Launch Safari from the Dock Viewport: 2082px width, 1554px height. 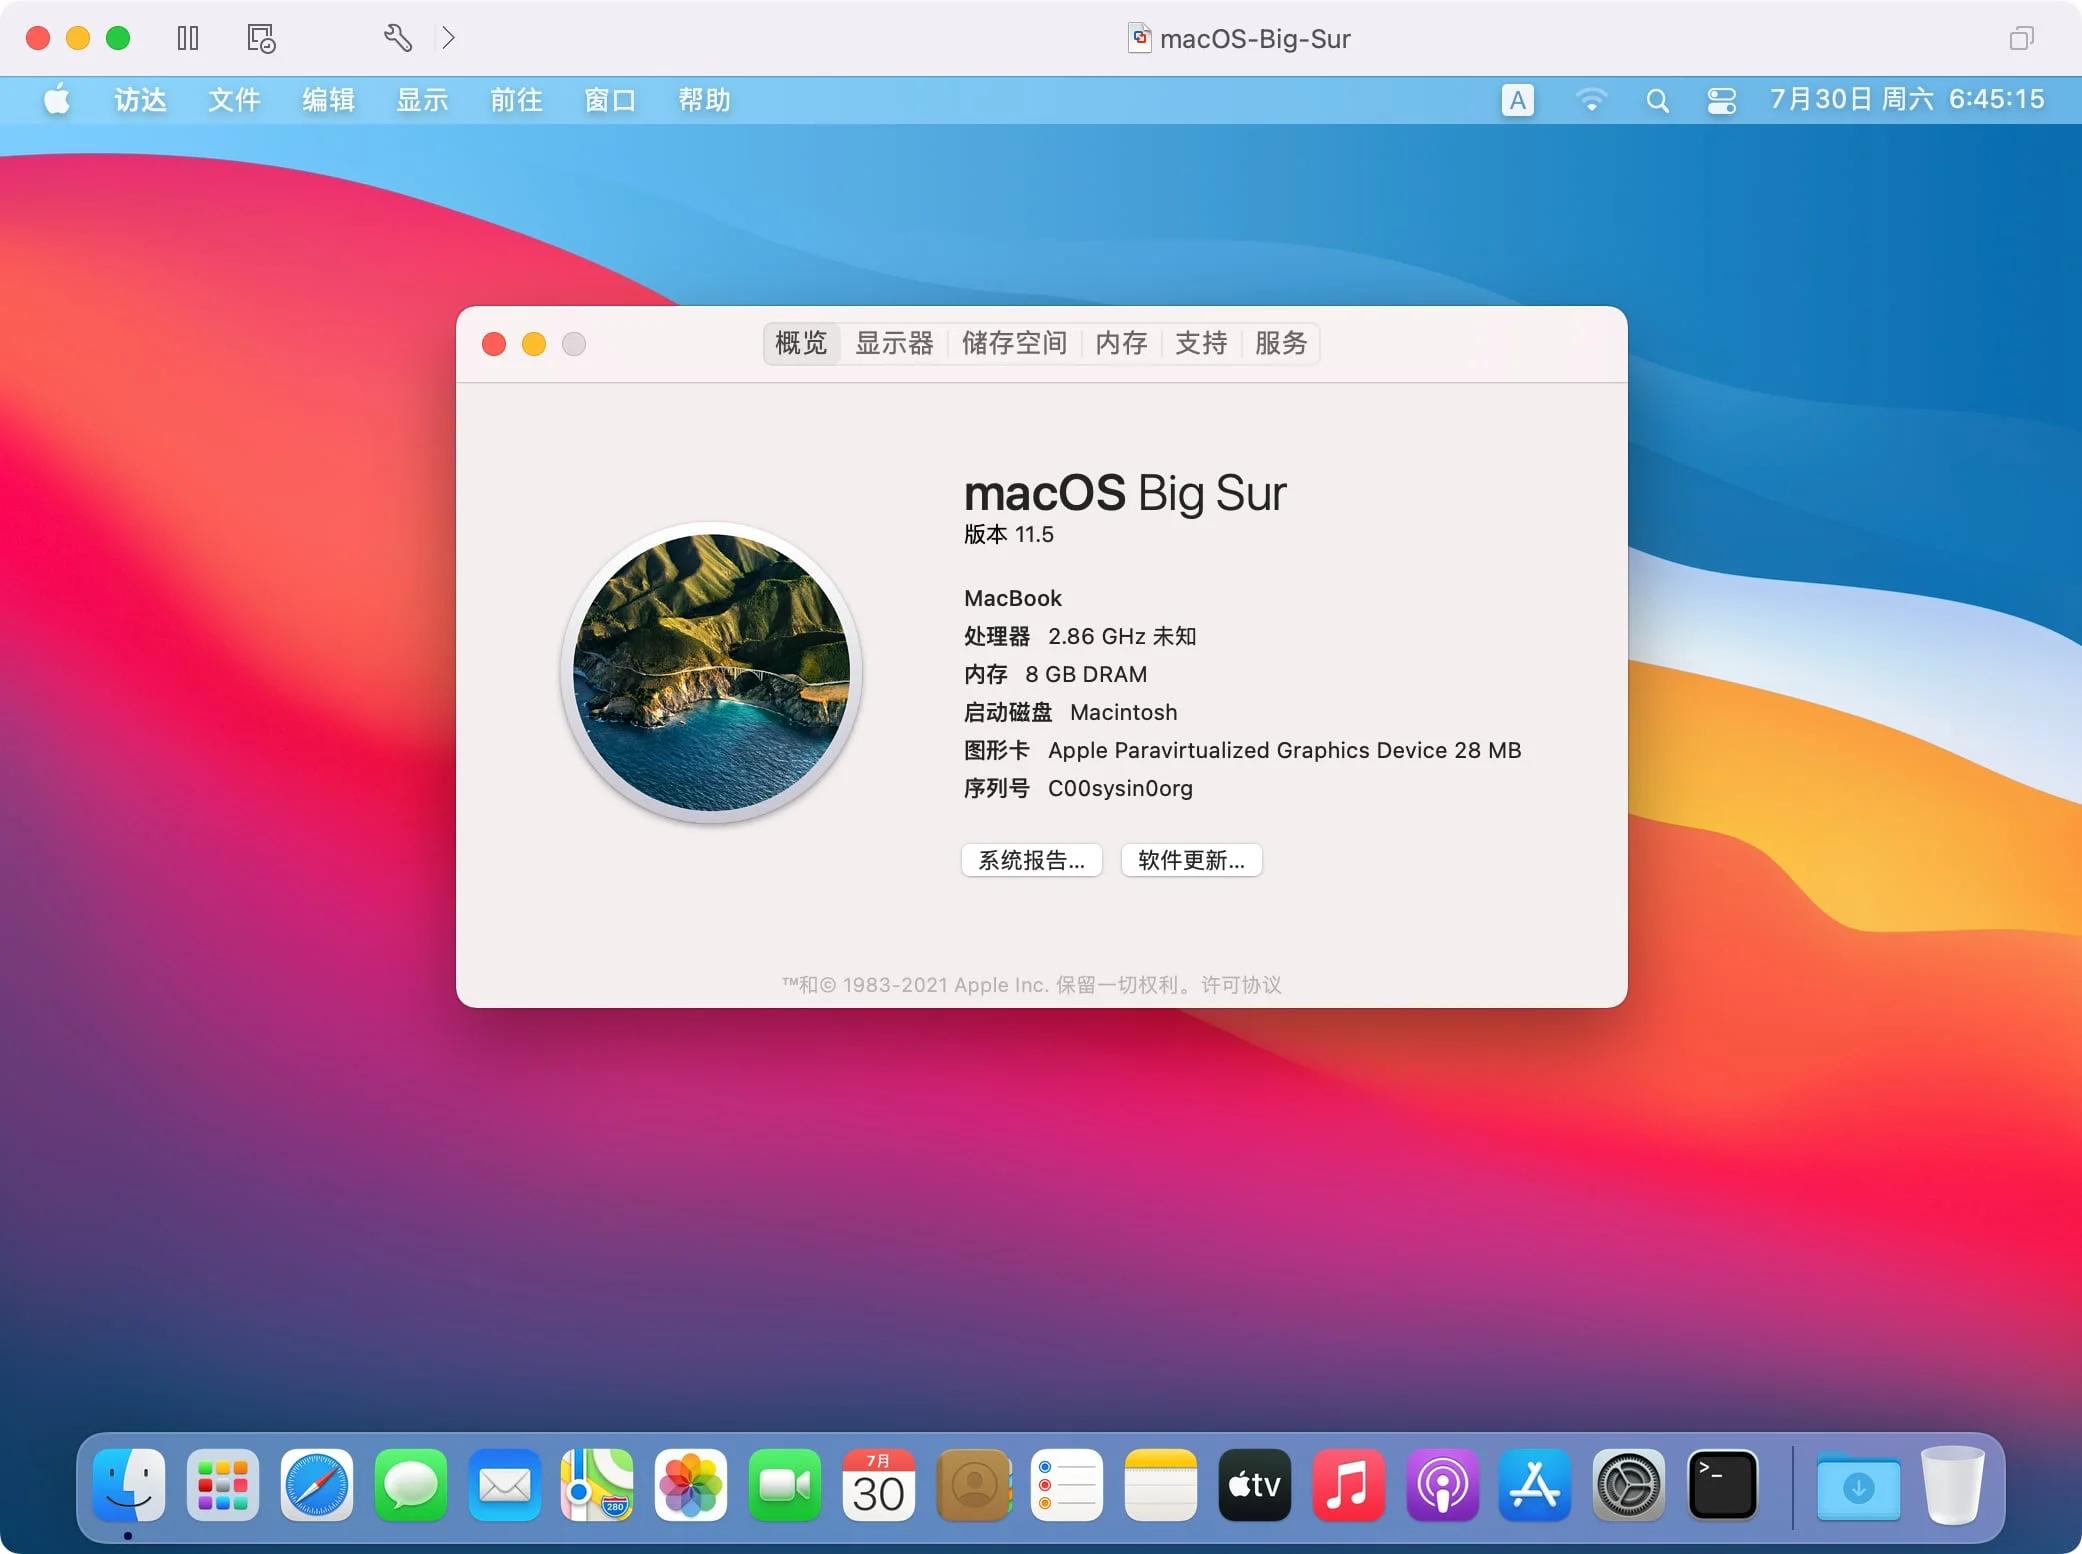click(x=316, y=1486)
